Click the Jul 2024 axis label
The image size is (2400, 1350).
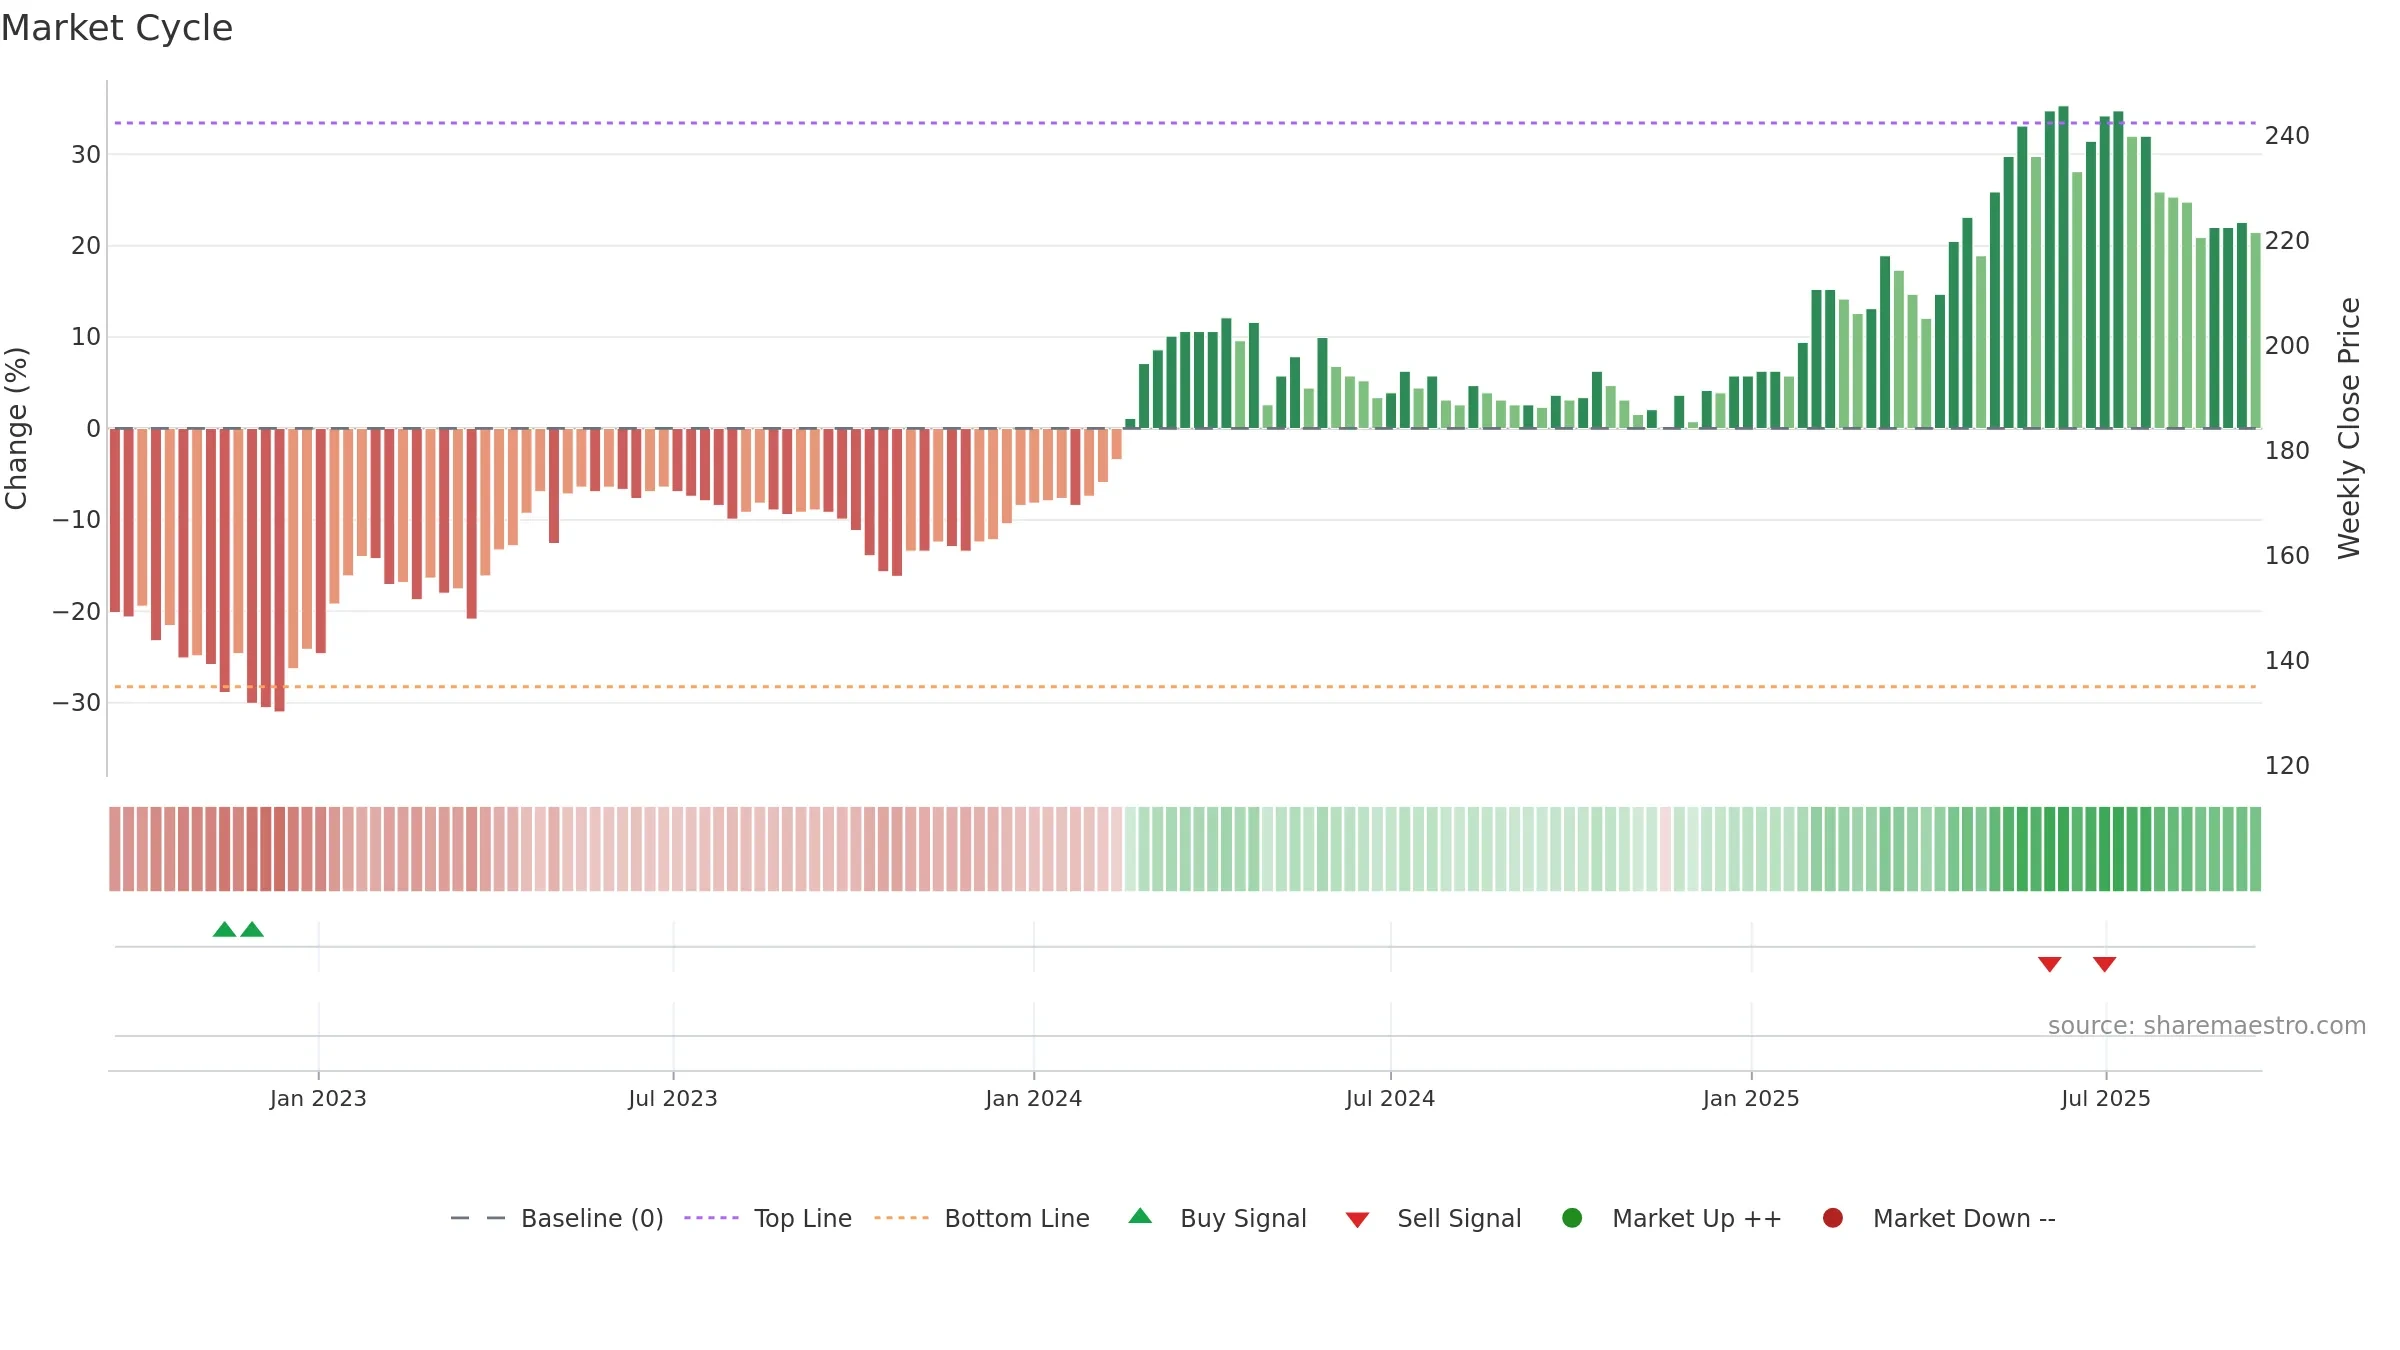click(1390, 1098)
